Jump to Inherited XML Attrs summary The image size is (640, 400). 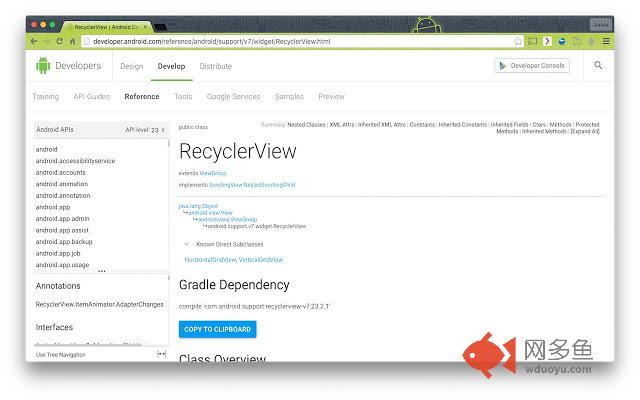point(382,124)
